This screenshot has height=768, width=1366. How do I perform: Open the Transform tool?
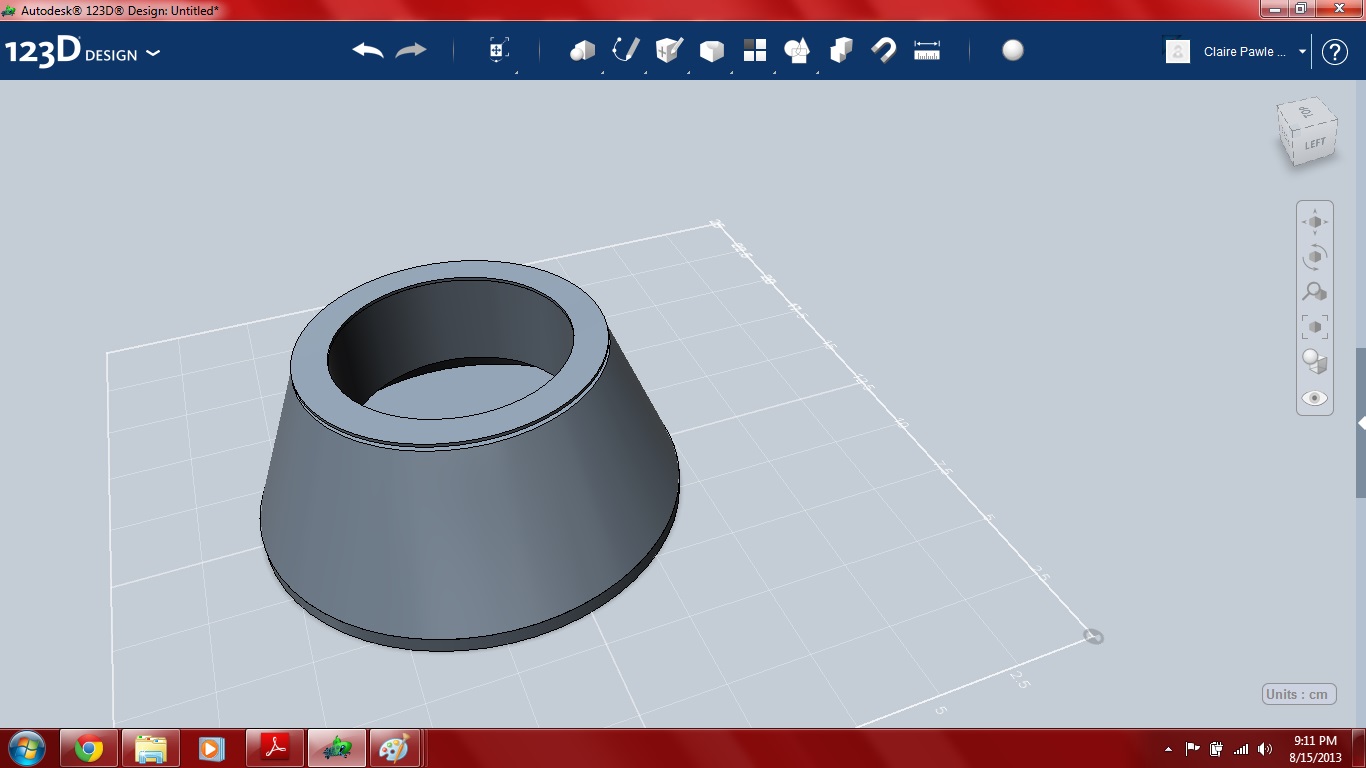498,50
